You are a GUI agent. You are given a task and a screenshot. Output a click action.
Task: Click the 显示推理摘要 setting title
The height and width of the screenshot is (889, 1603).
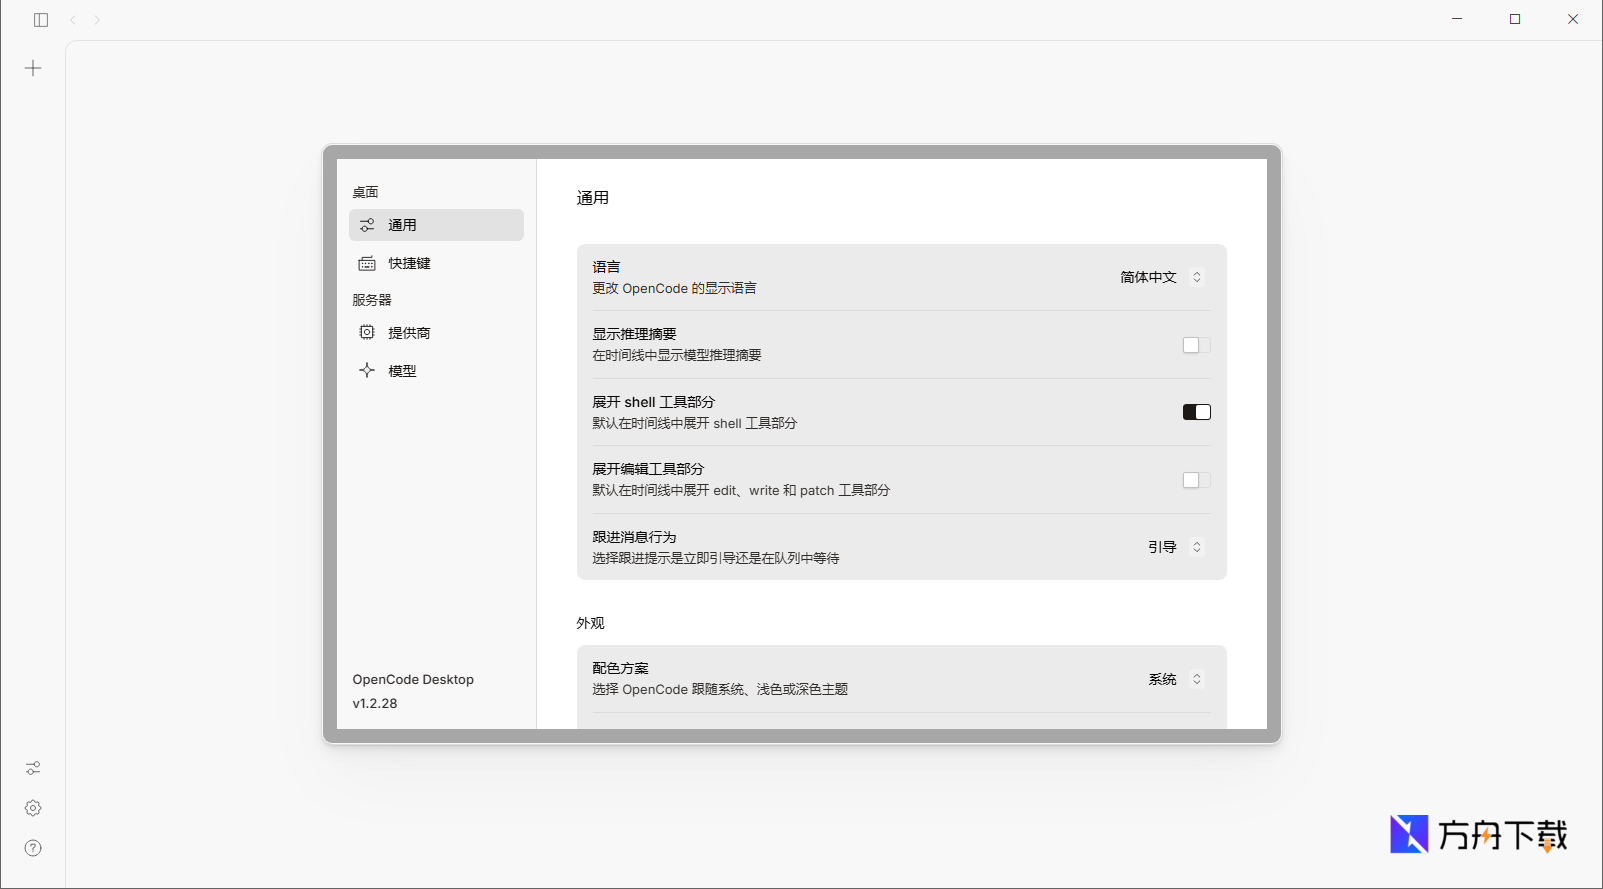[634, 334]
